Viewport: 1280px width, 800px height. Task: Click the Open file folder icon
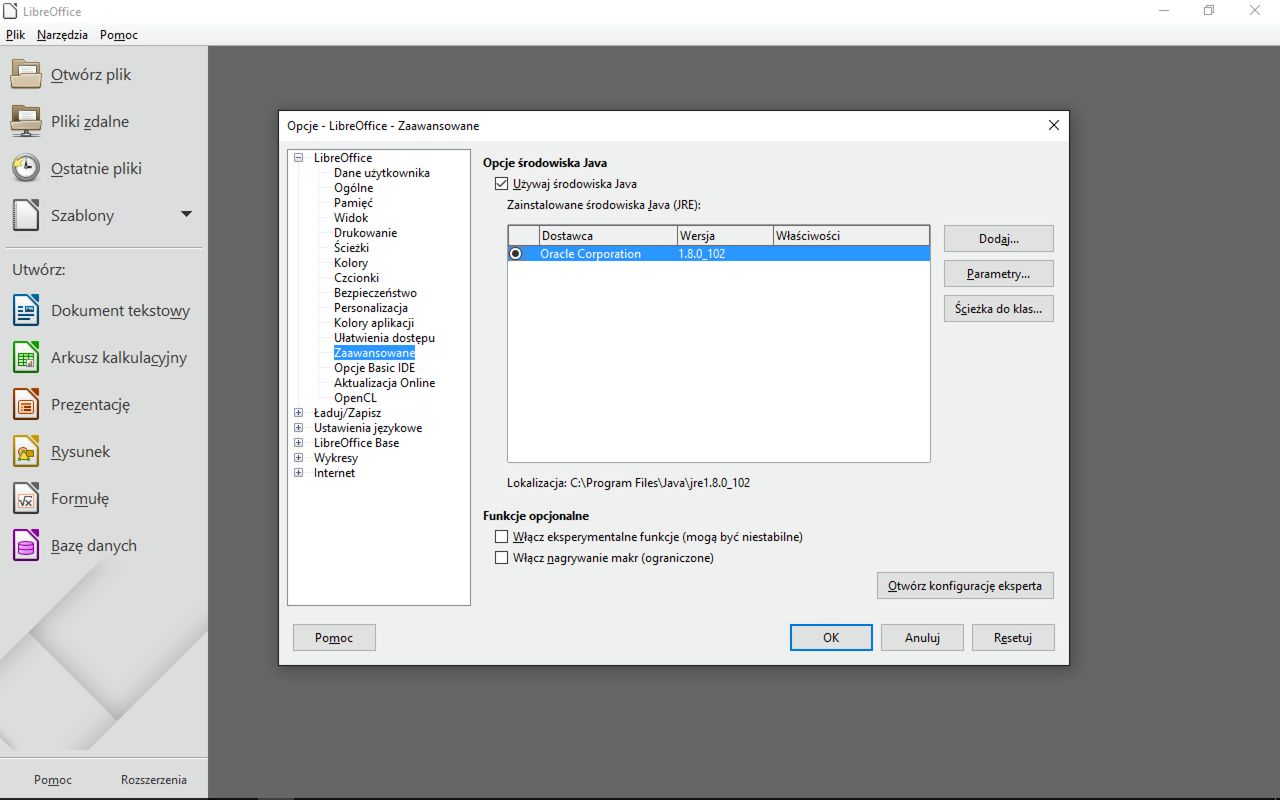click(x=26, y=74)
